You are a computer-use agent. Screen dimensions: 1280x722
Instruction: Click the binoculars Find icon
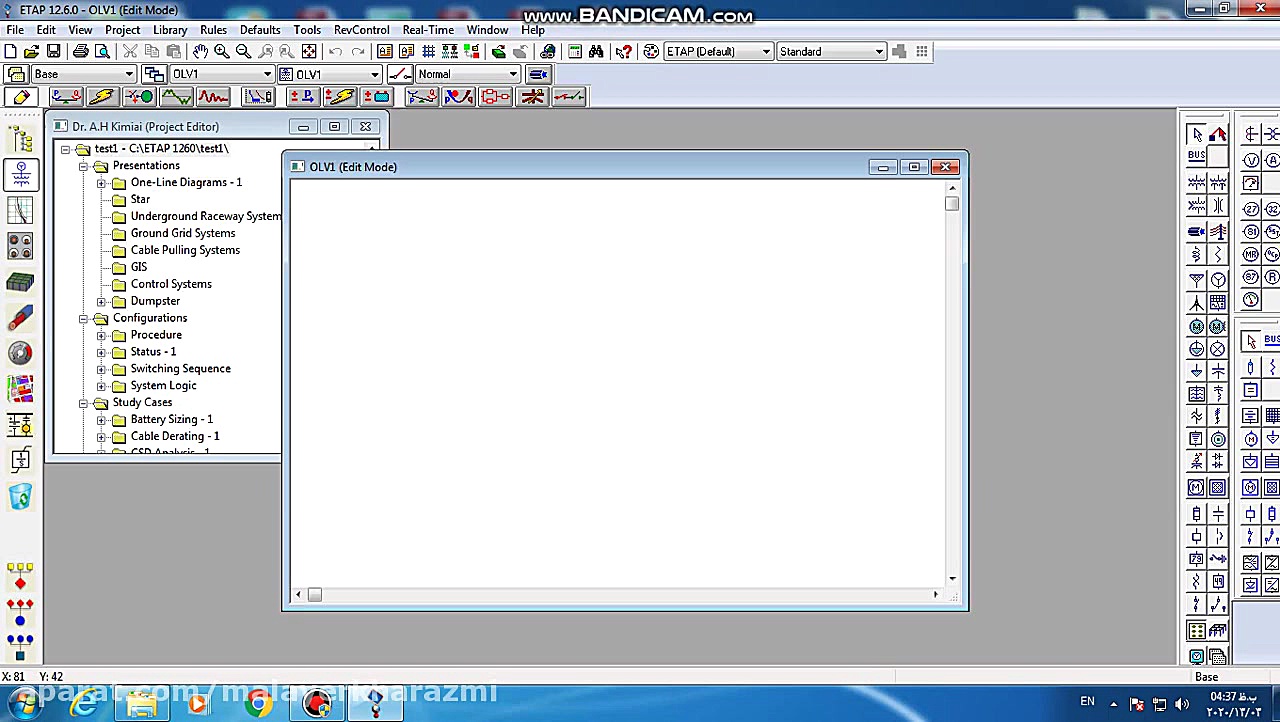tap(596, 52)
